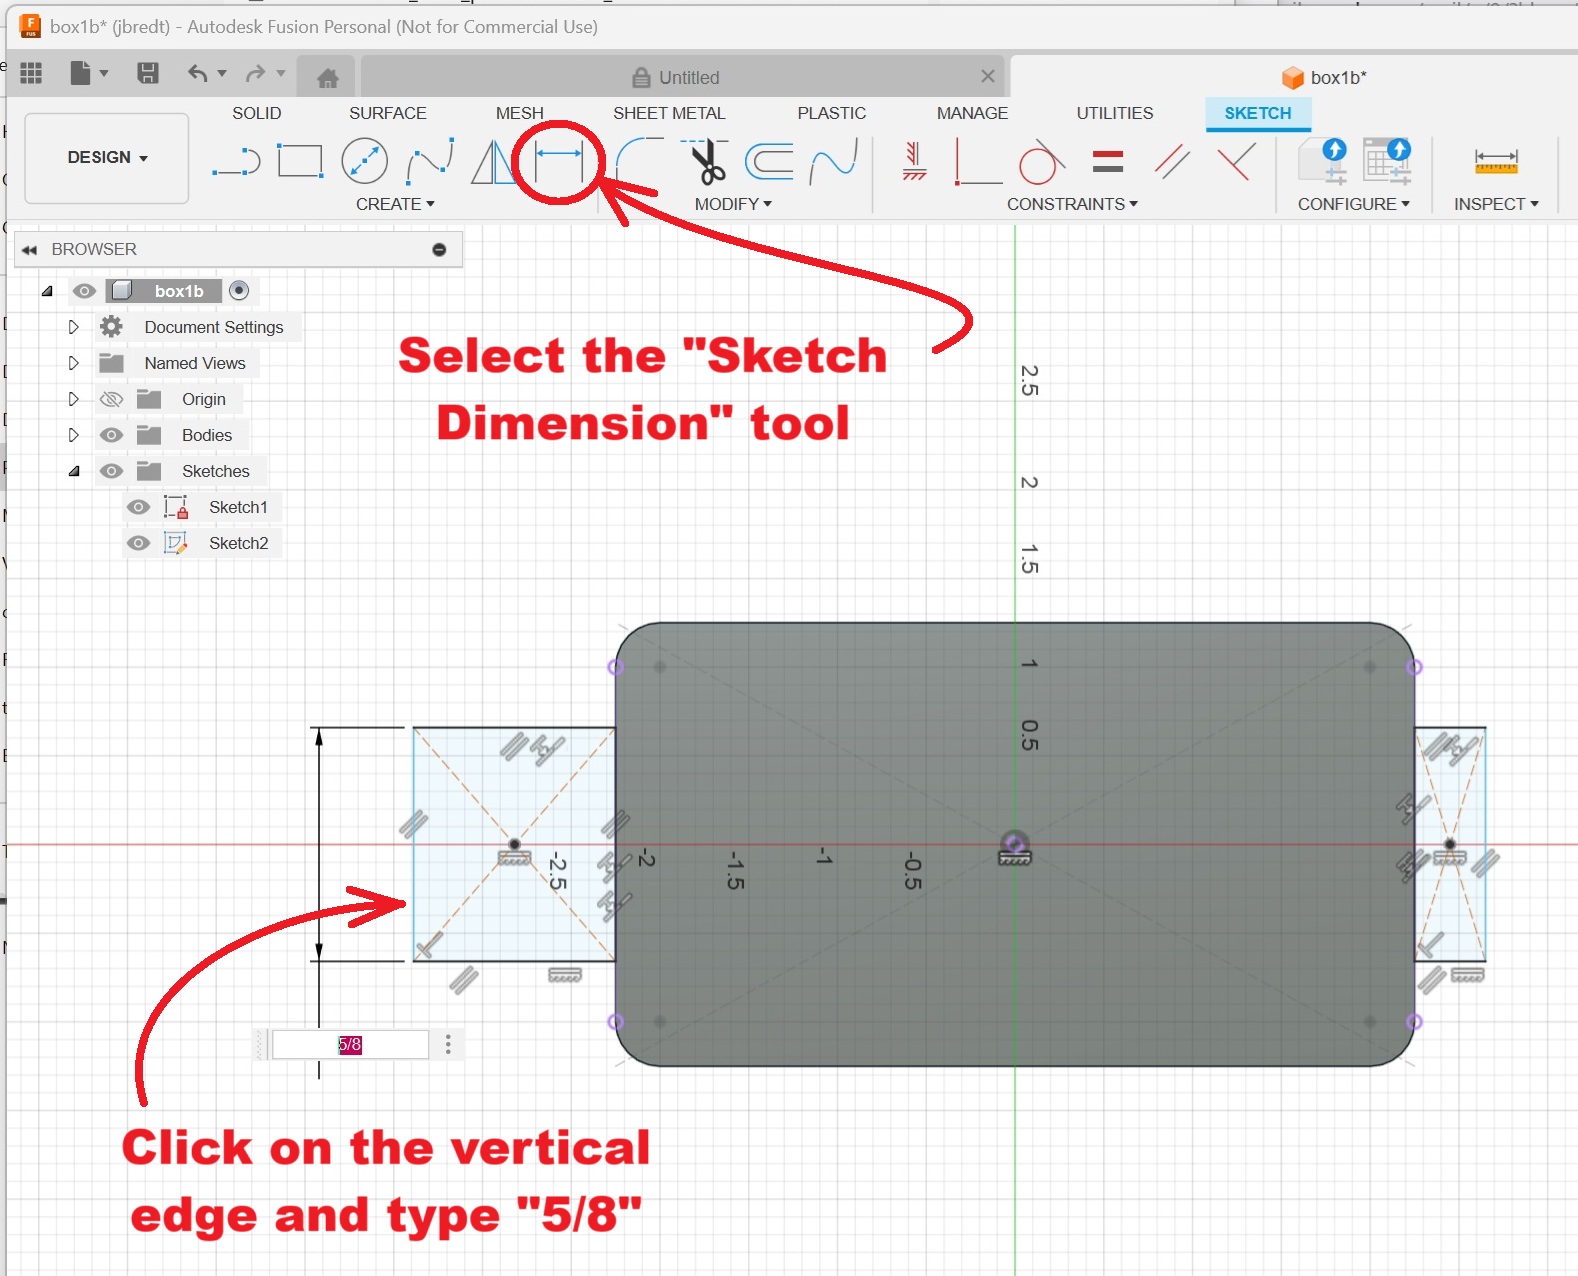This screenshot has width=1578, height=1276.
Task: Select the Trim scissors tool
Action: click(708, 161)
